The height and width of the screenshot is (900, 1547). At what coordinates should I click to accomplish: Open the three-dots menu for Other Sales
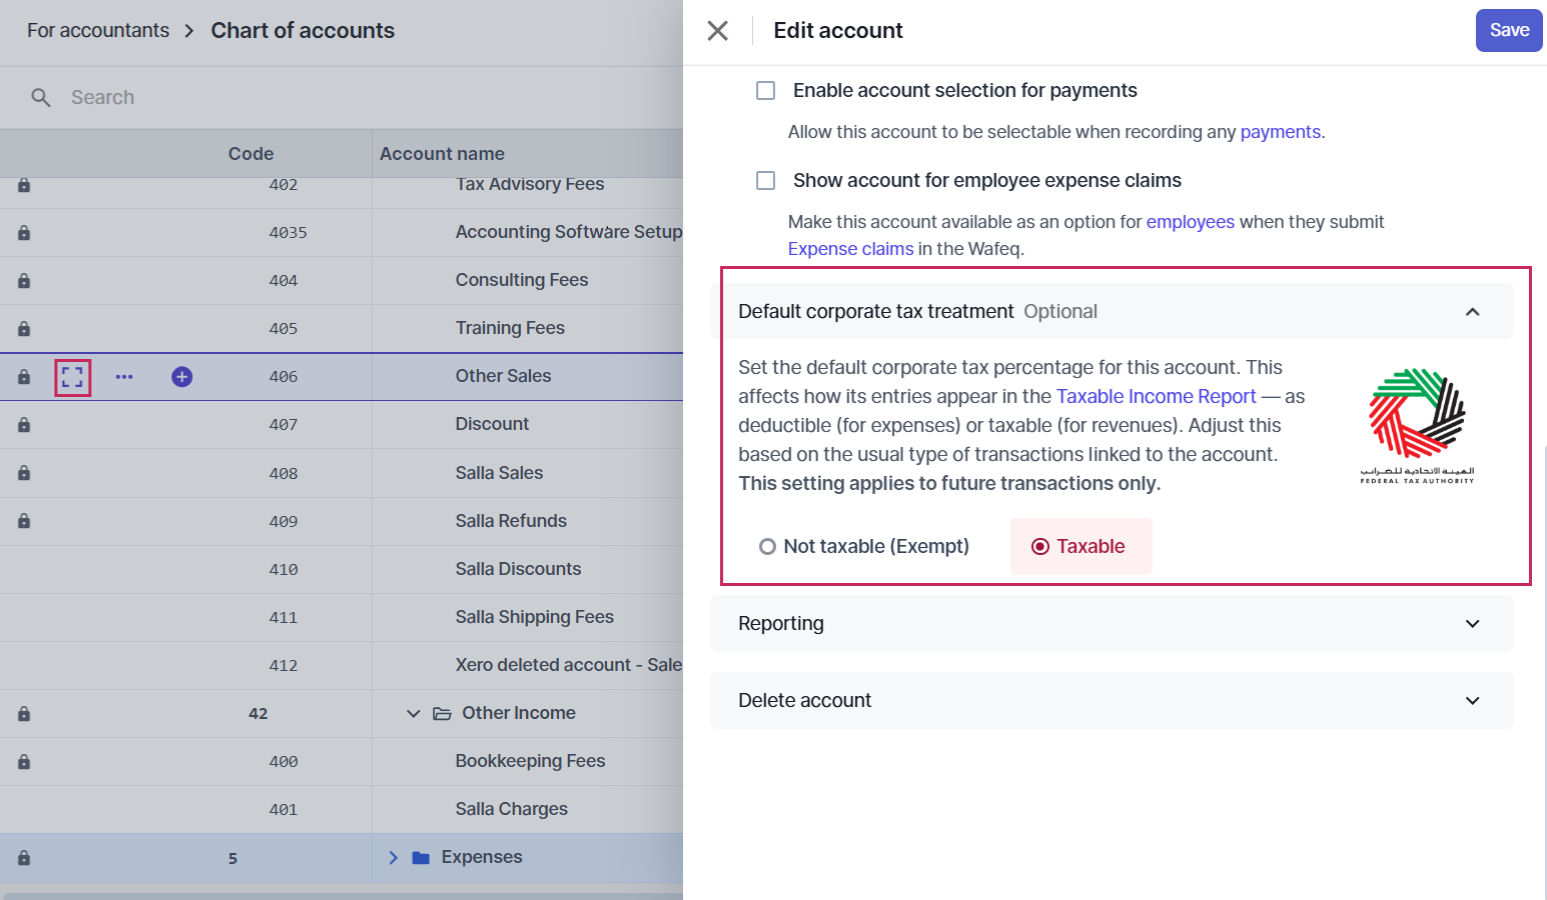(124, 377)
